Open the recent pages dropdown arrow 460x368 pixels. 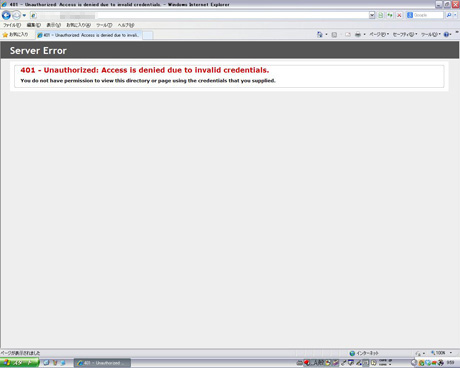point(24,15)
